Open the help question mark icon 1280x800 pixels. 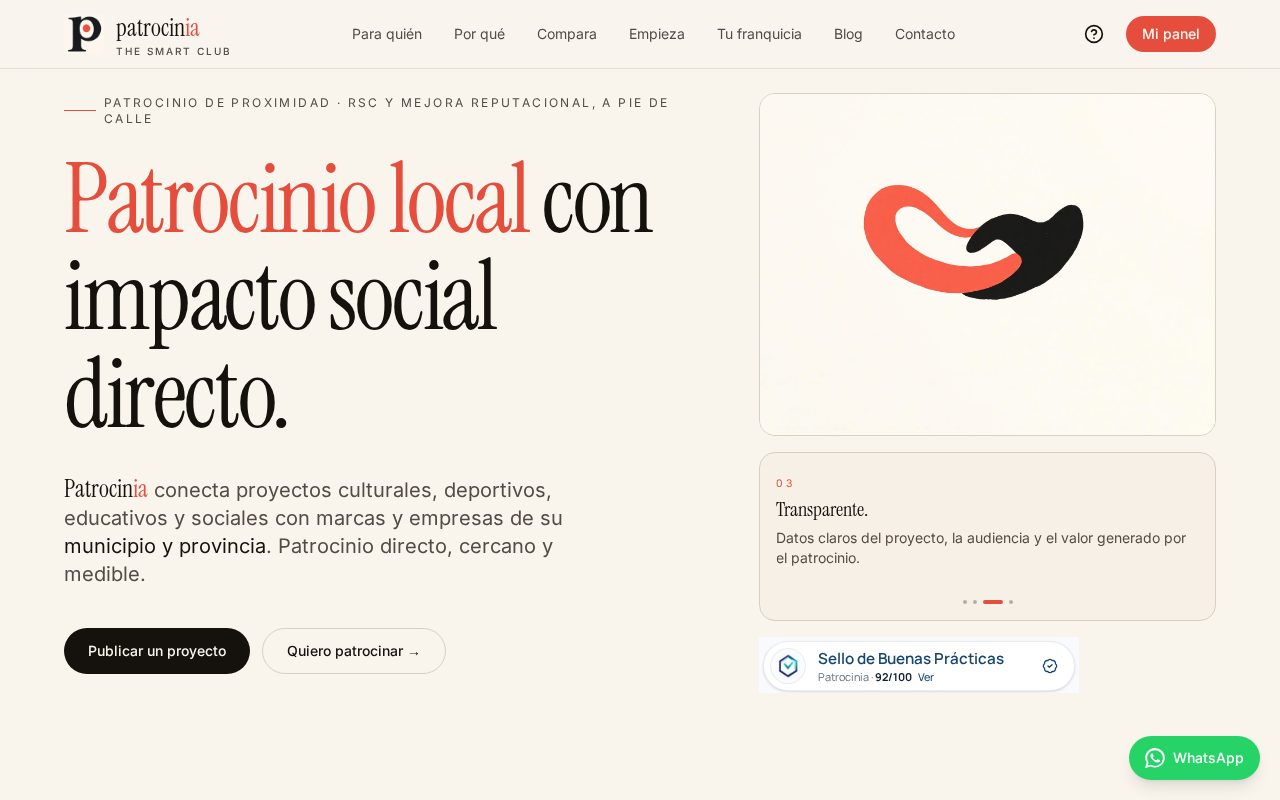pos(1094,34)
